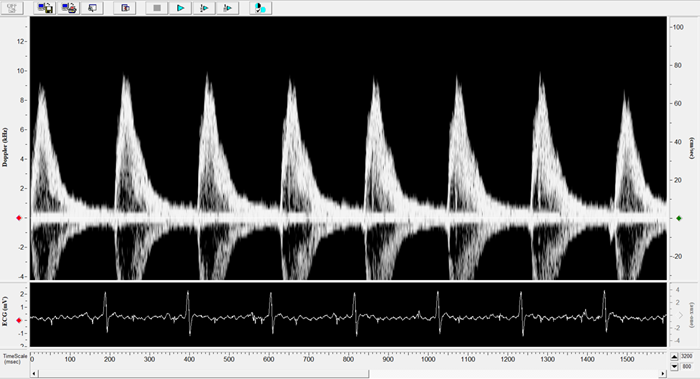
Task: Click the green velocity zero marker
Action: point(679,218)
